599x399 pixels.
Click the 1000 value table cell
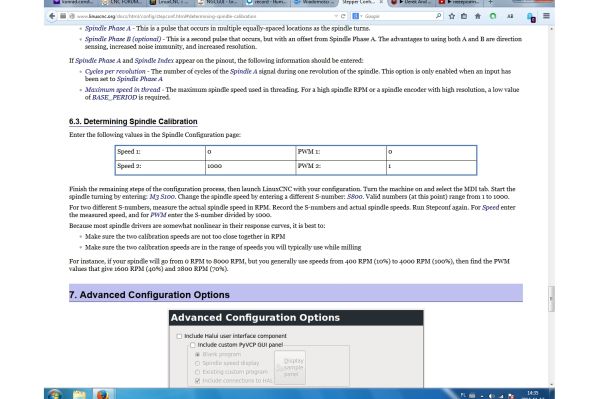click(x=251, y=167)
